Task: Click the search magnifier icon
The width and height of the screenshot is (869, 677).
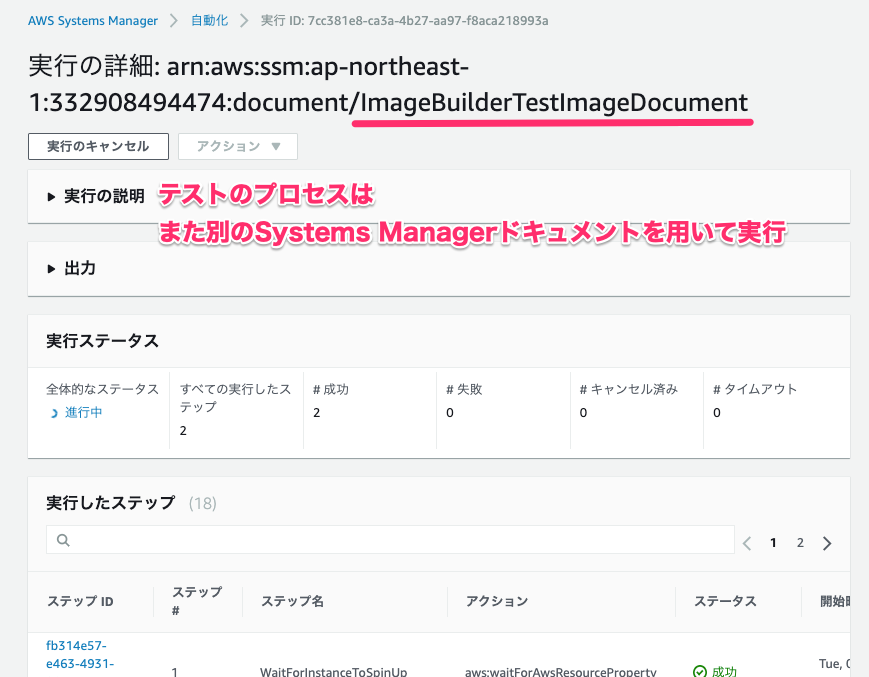Action: [63, 540]
